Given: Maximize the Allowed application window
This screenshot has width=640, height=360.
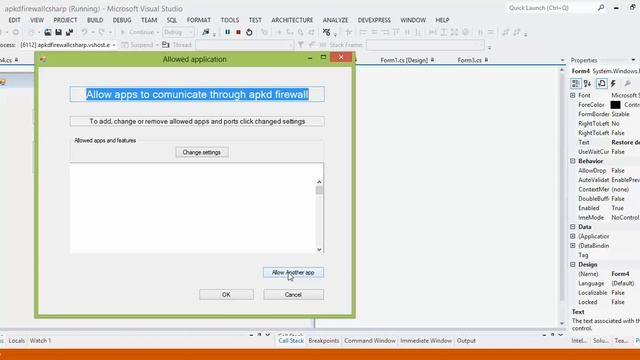Looking at the screenshot, I should 323,58.
